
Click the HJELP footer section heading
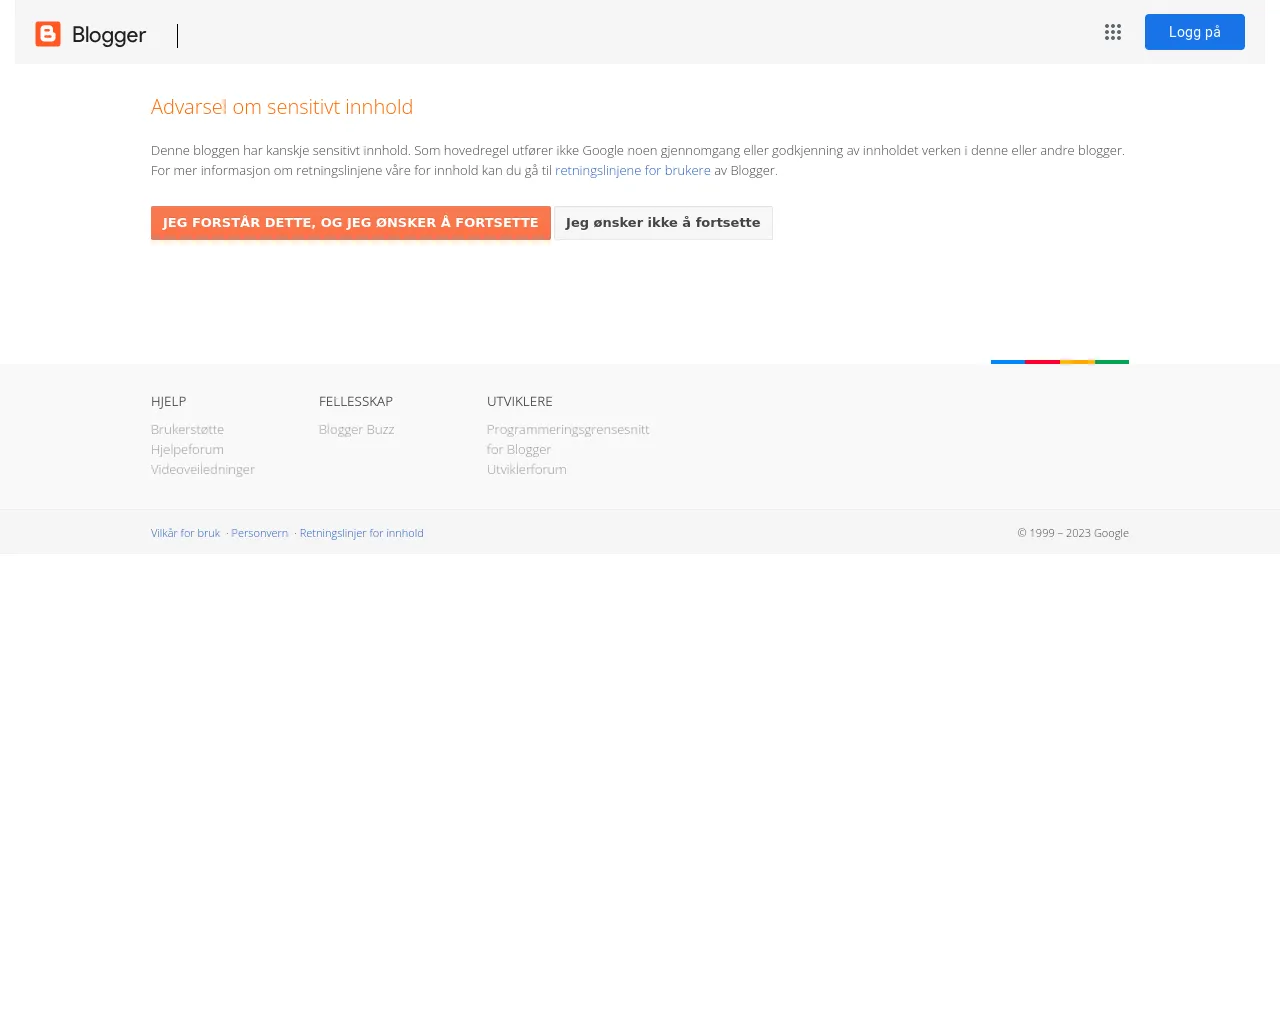coord(168,401)
